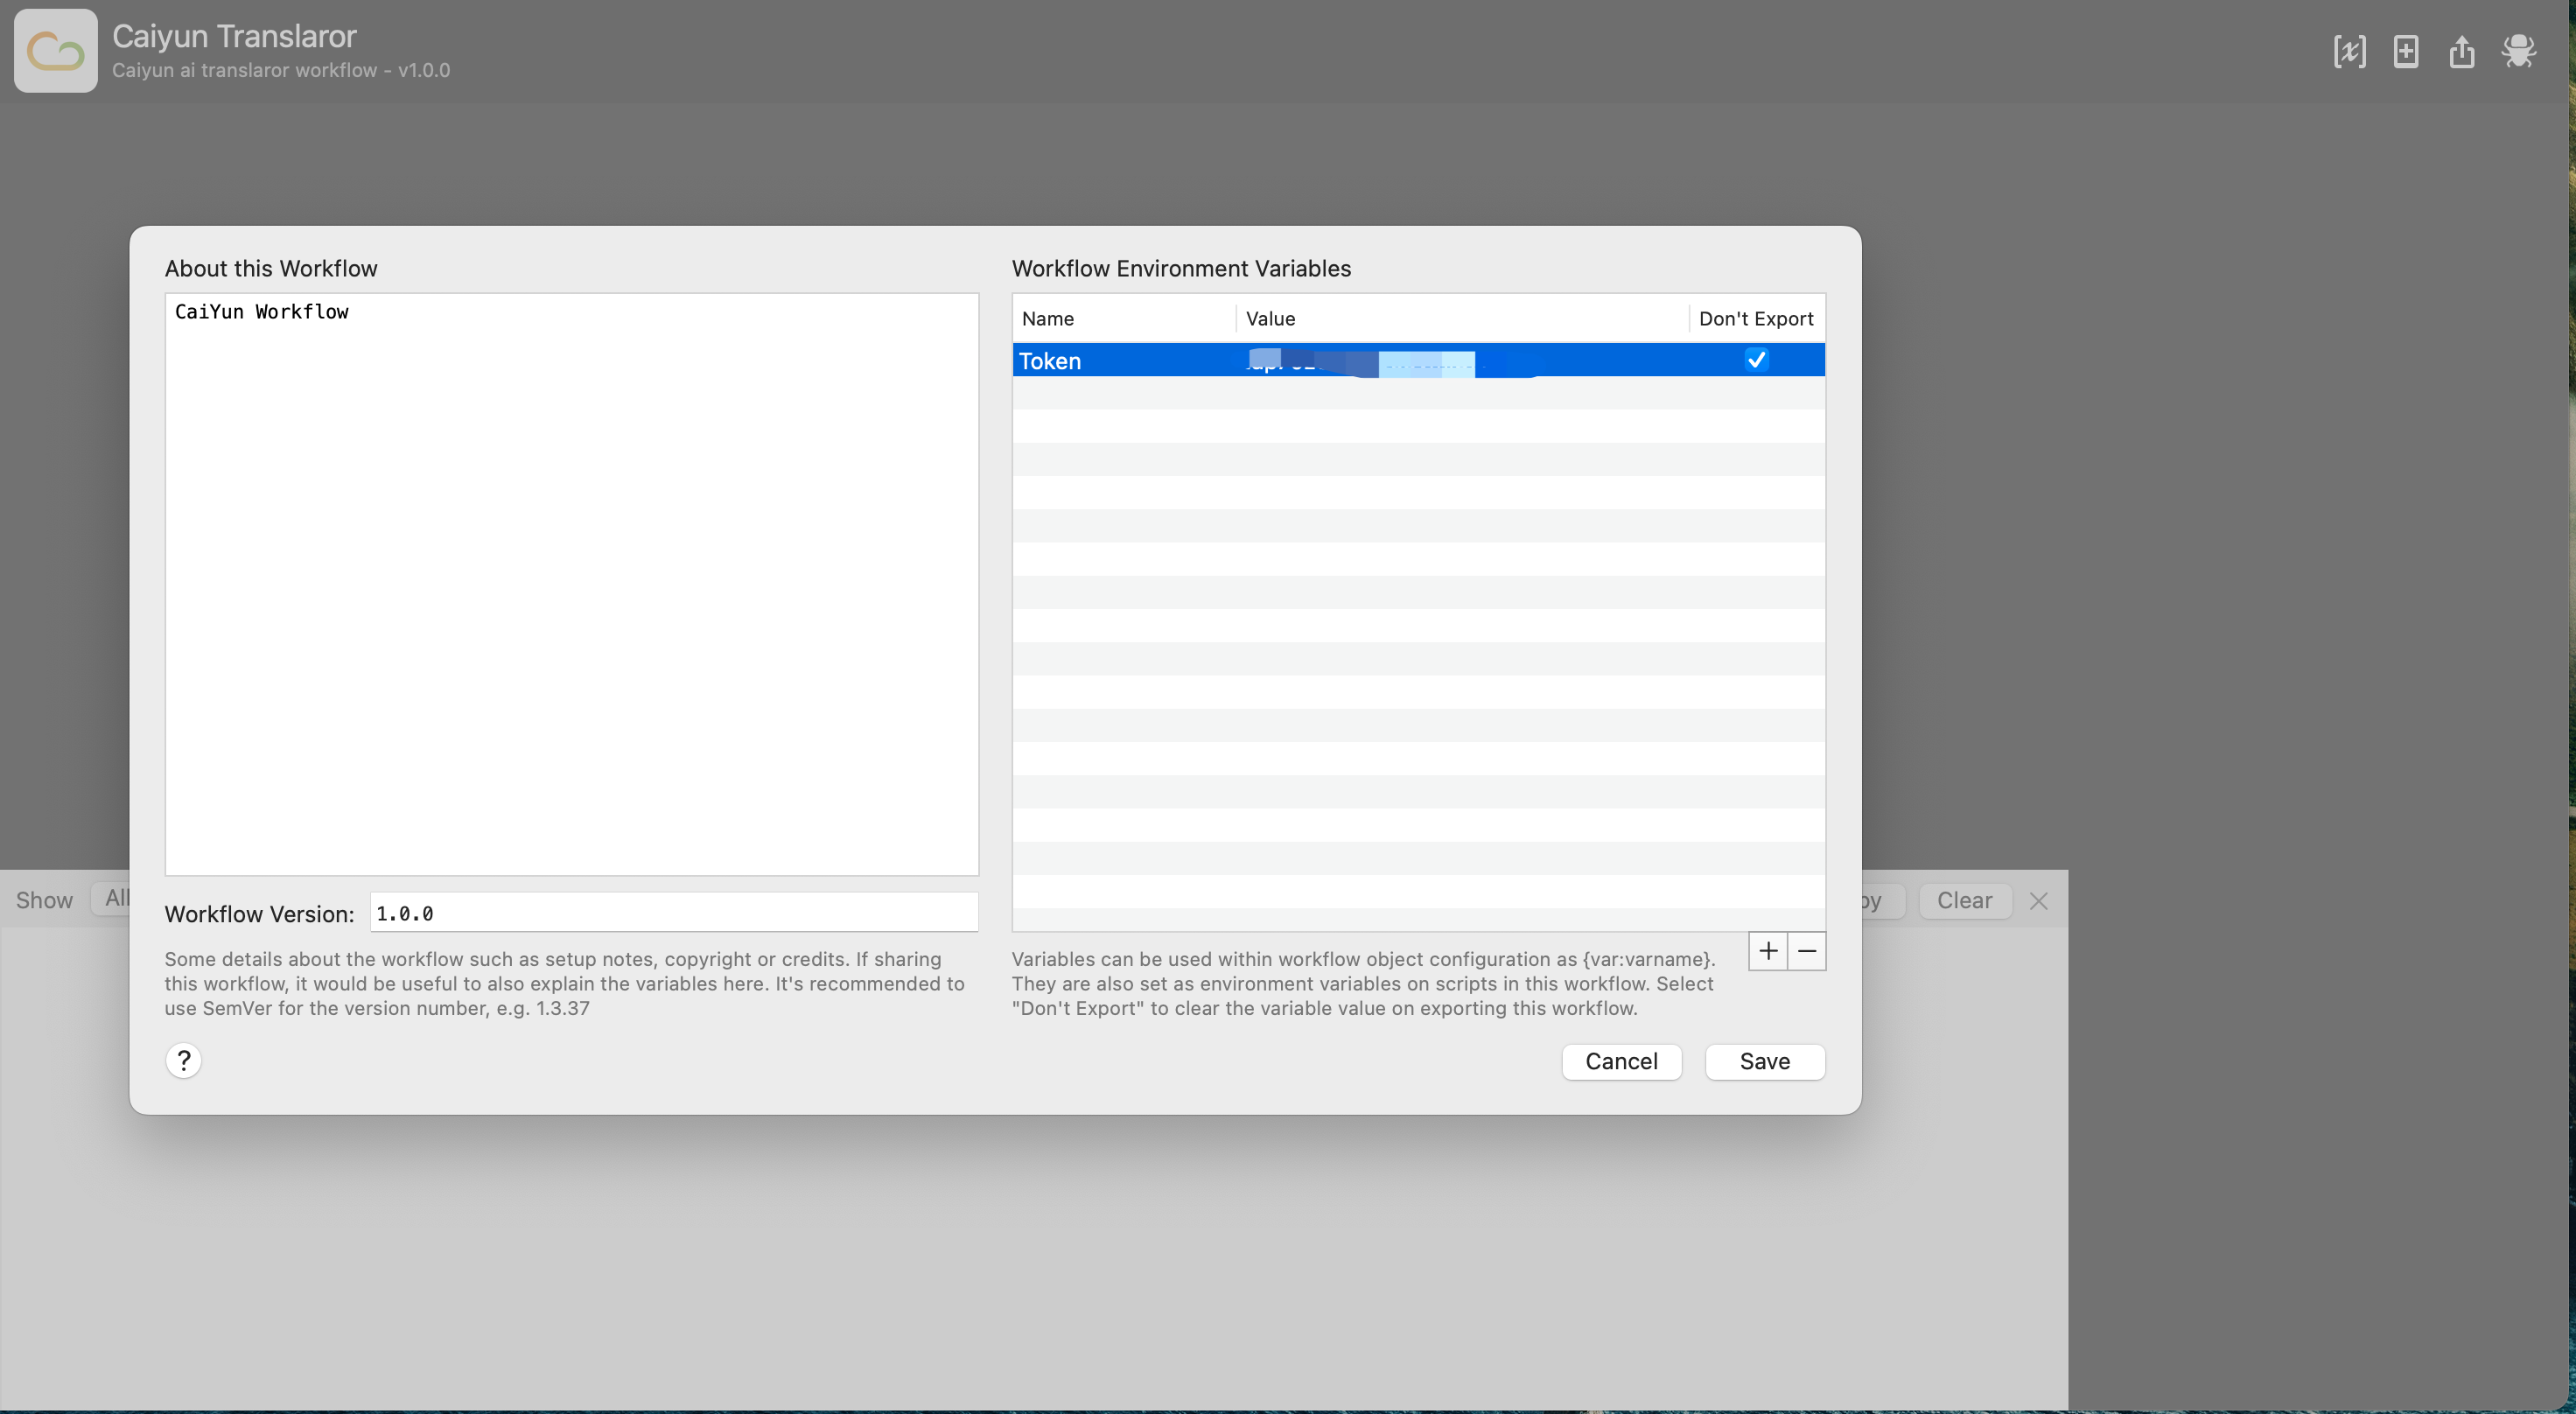Click the Don't Export column header
The image size is (2576, 1414).
[1755, 318]
